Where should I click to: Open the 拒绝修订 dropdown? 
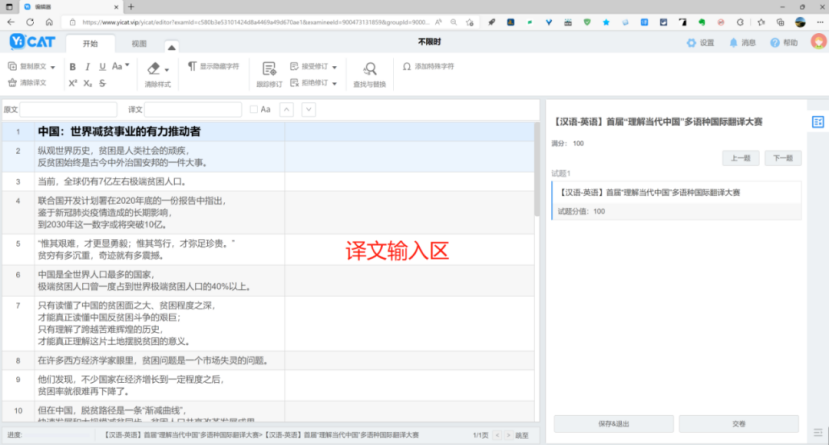334,82
